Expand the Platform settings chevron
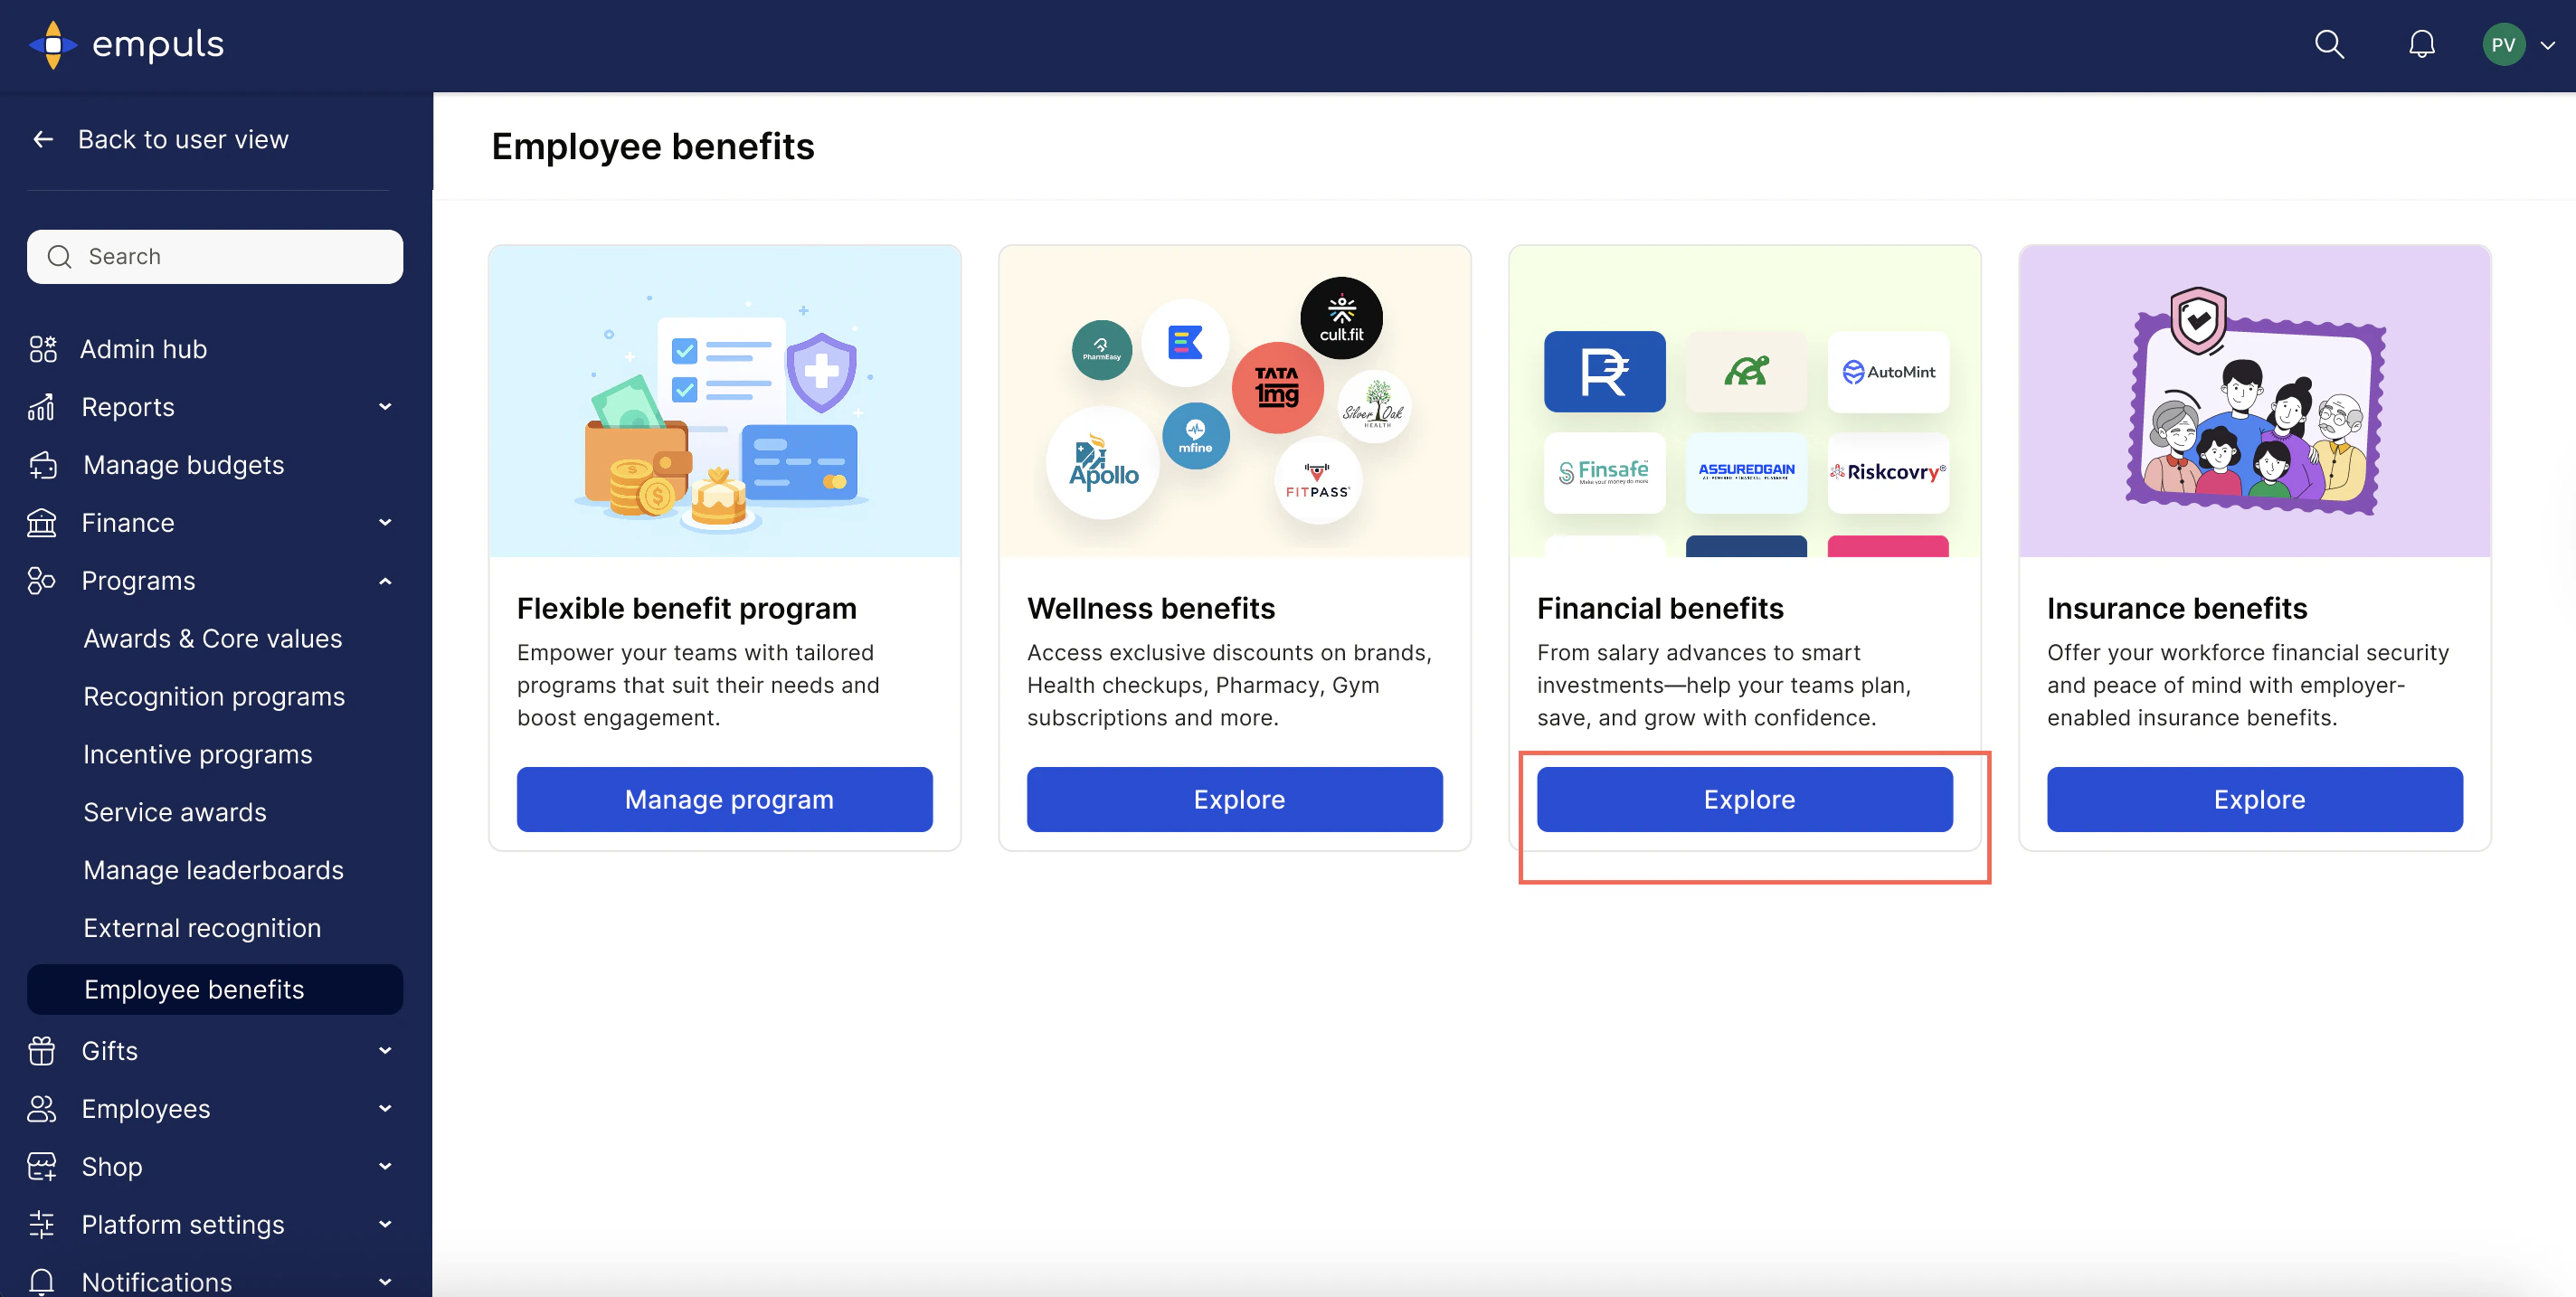 point(385,1225)
